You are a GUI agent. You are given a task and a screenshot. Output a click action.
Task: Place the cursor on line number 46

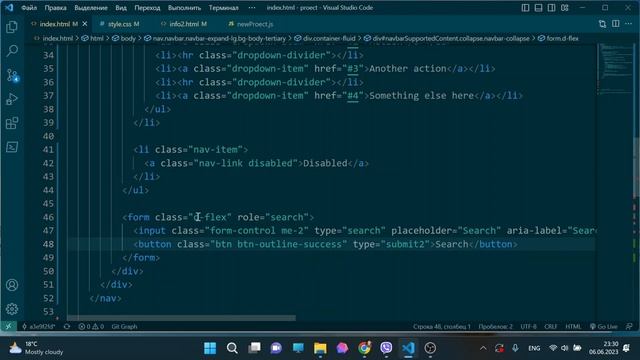[x=48, y=217]
